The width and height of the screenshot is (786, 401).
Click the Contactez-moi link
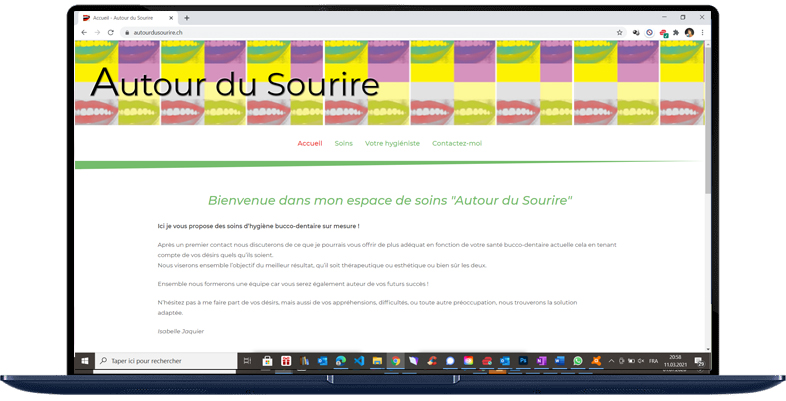tap(456, 143)
